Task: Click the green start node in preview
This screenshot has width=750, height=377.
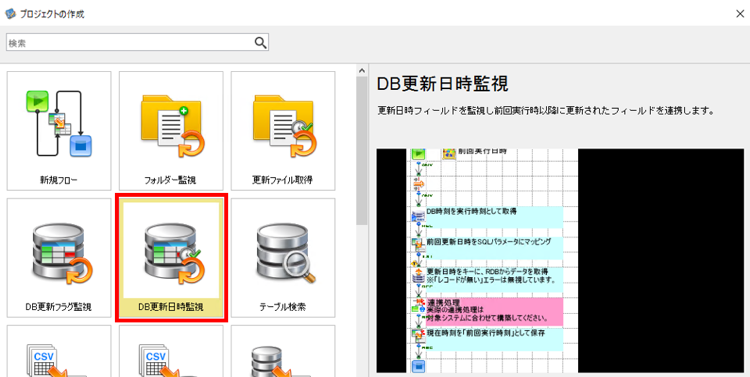Action: click(x=419, y=154)
